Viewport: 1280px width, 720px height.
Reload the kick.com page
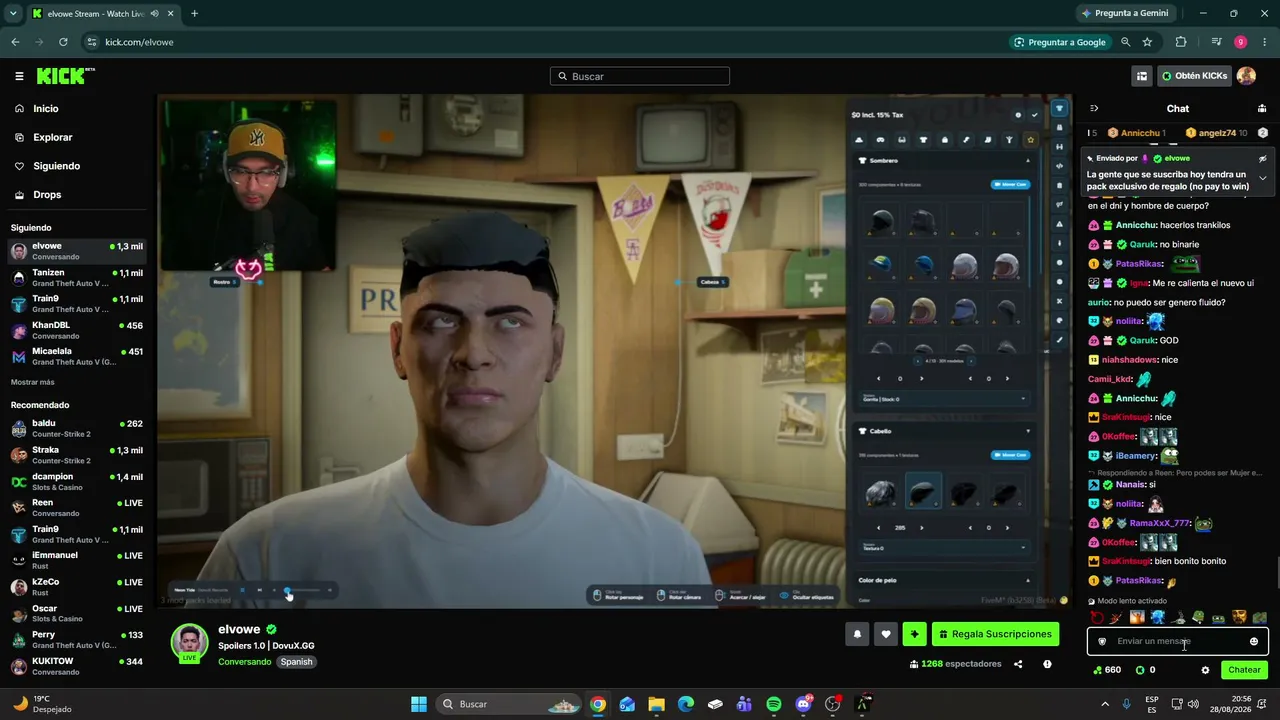[63, 42]
